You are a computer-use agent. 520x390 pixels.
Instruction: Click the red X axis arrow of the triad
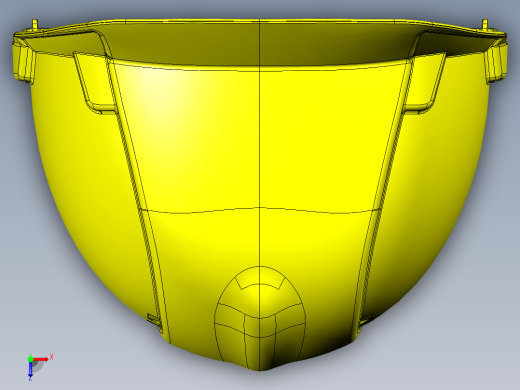41,359
